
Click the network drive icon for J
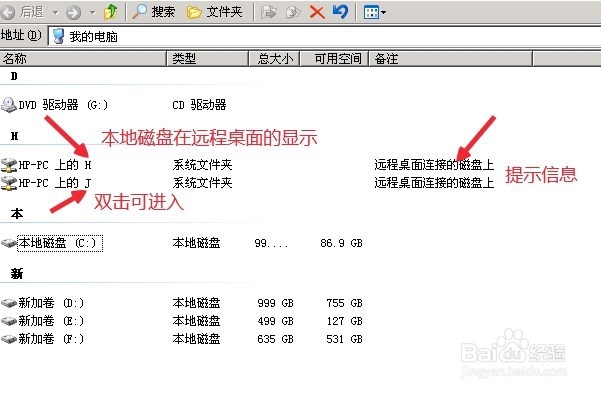coord(8,183)
